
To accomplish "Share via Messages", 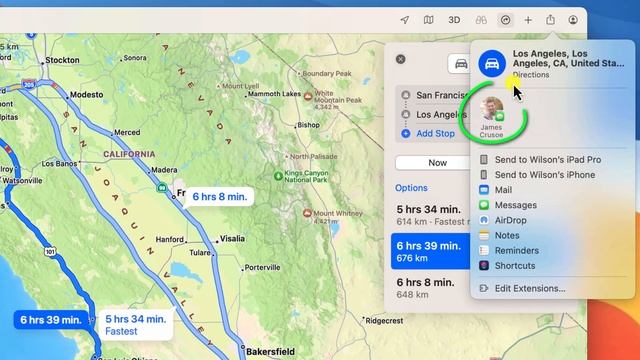I will 516,205.
